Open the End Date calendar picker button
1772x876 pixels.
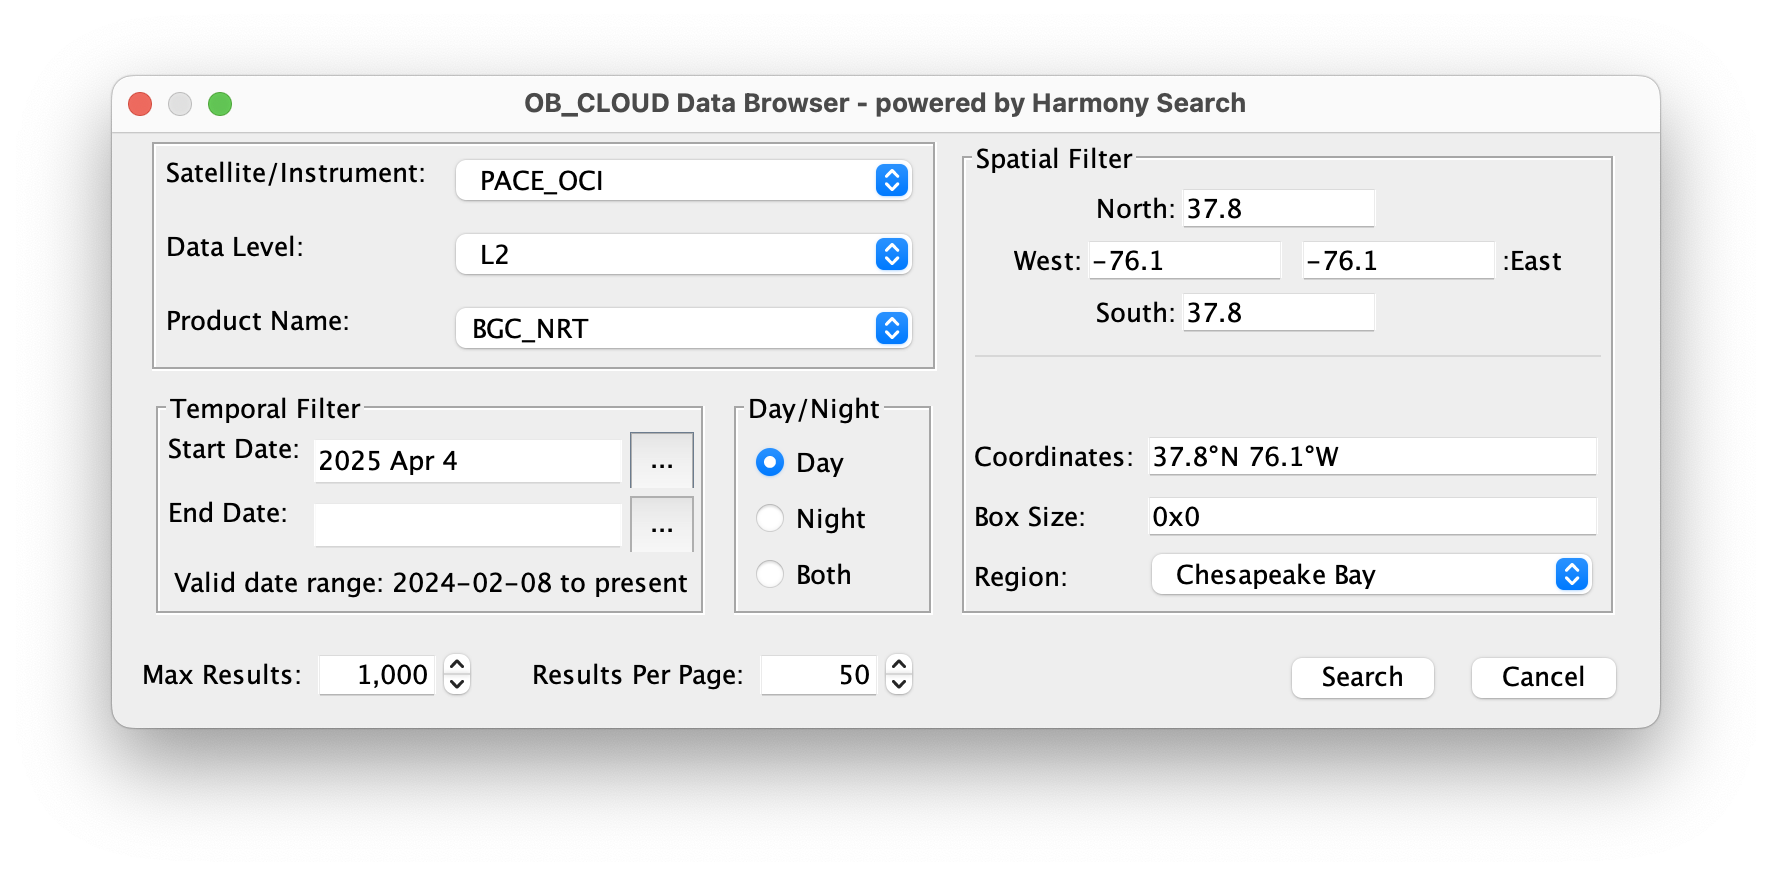click(x=662, y=524)
